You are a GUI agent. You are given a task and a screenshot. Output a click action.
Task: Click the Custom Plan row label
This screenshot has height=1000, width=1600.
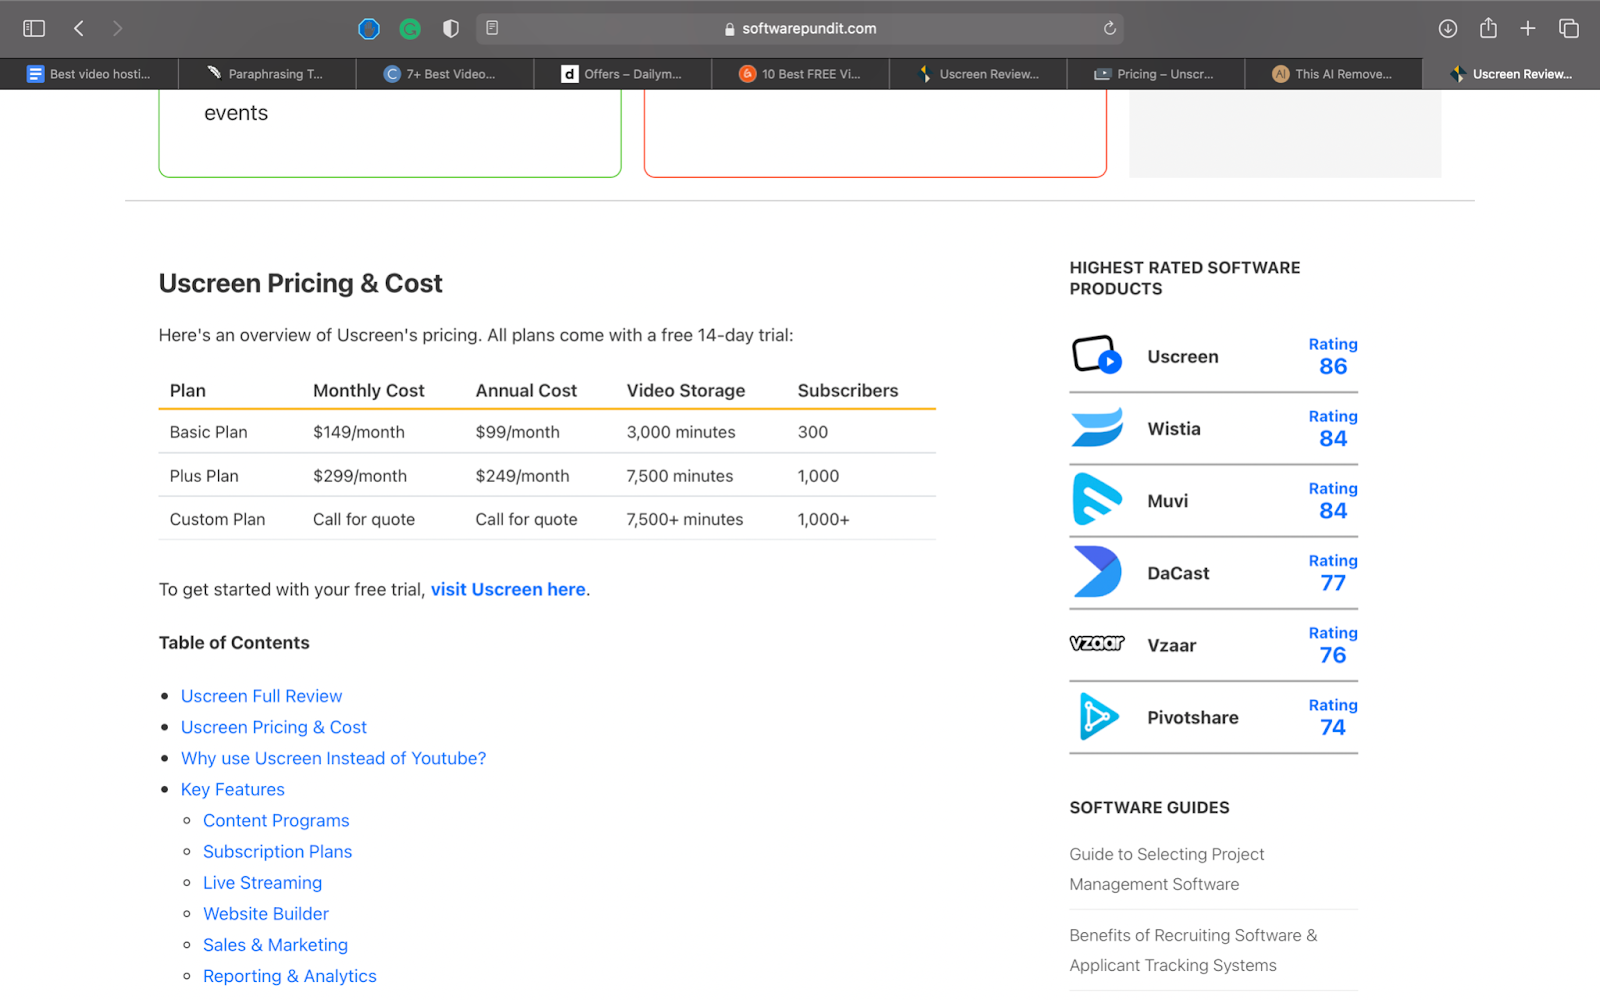[x=217, y=519]
